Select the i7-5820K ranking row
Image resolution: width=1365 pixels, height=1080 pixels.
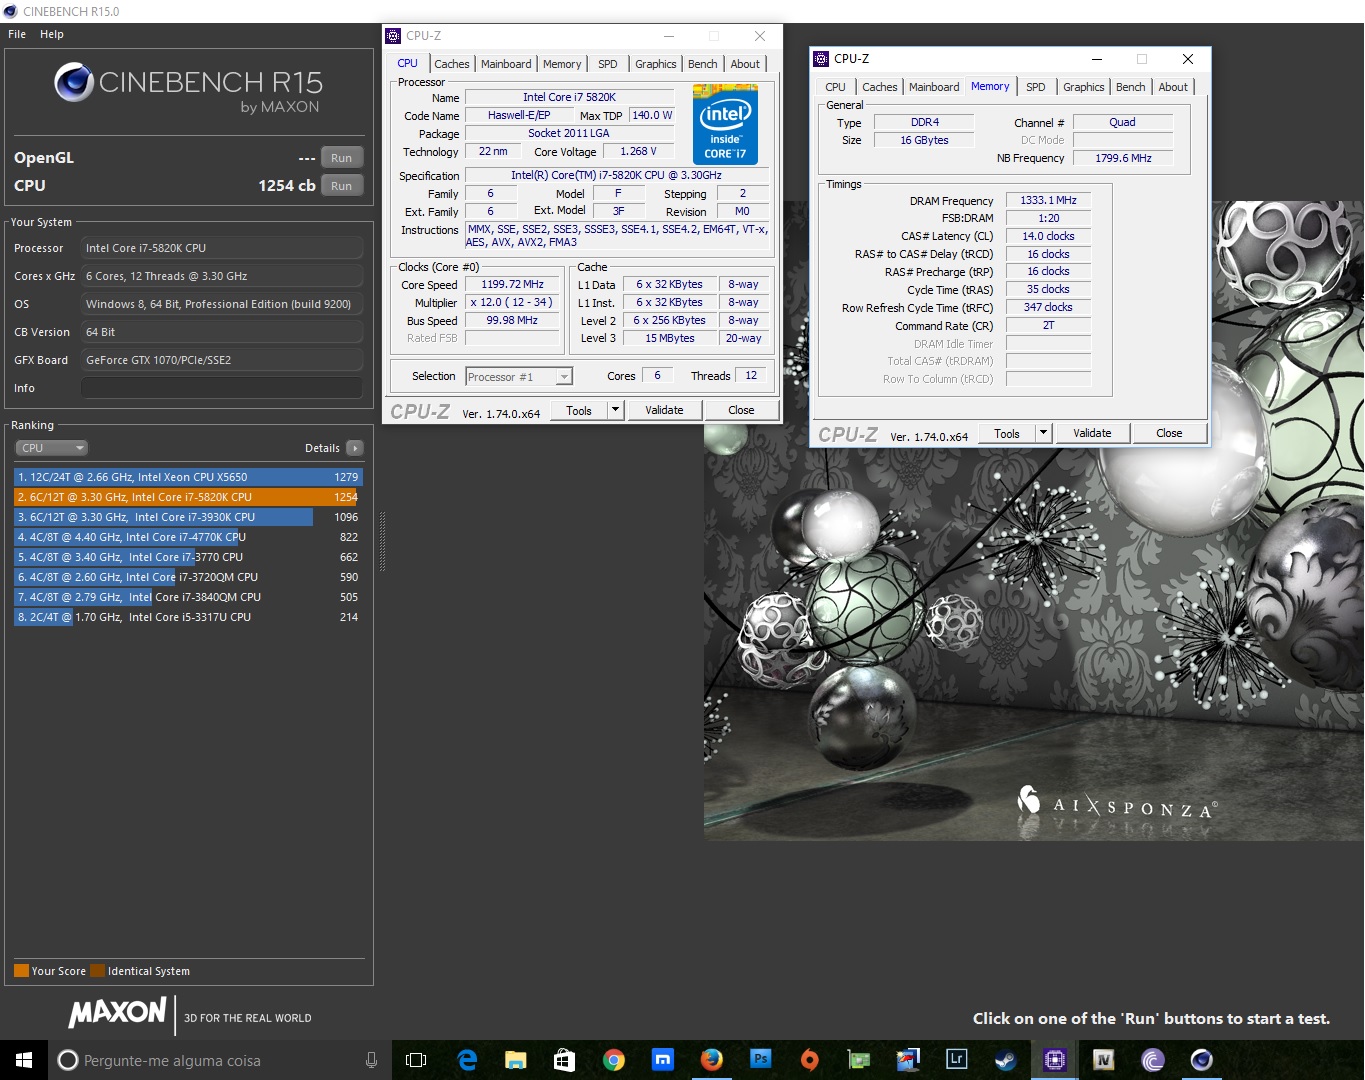click(188, 497)
